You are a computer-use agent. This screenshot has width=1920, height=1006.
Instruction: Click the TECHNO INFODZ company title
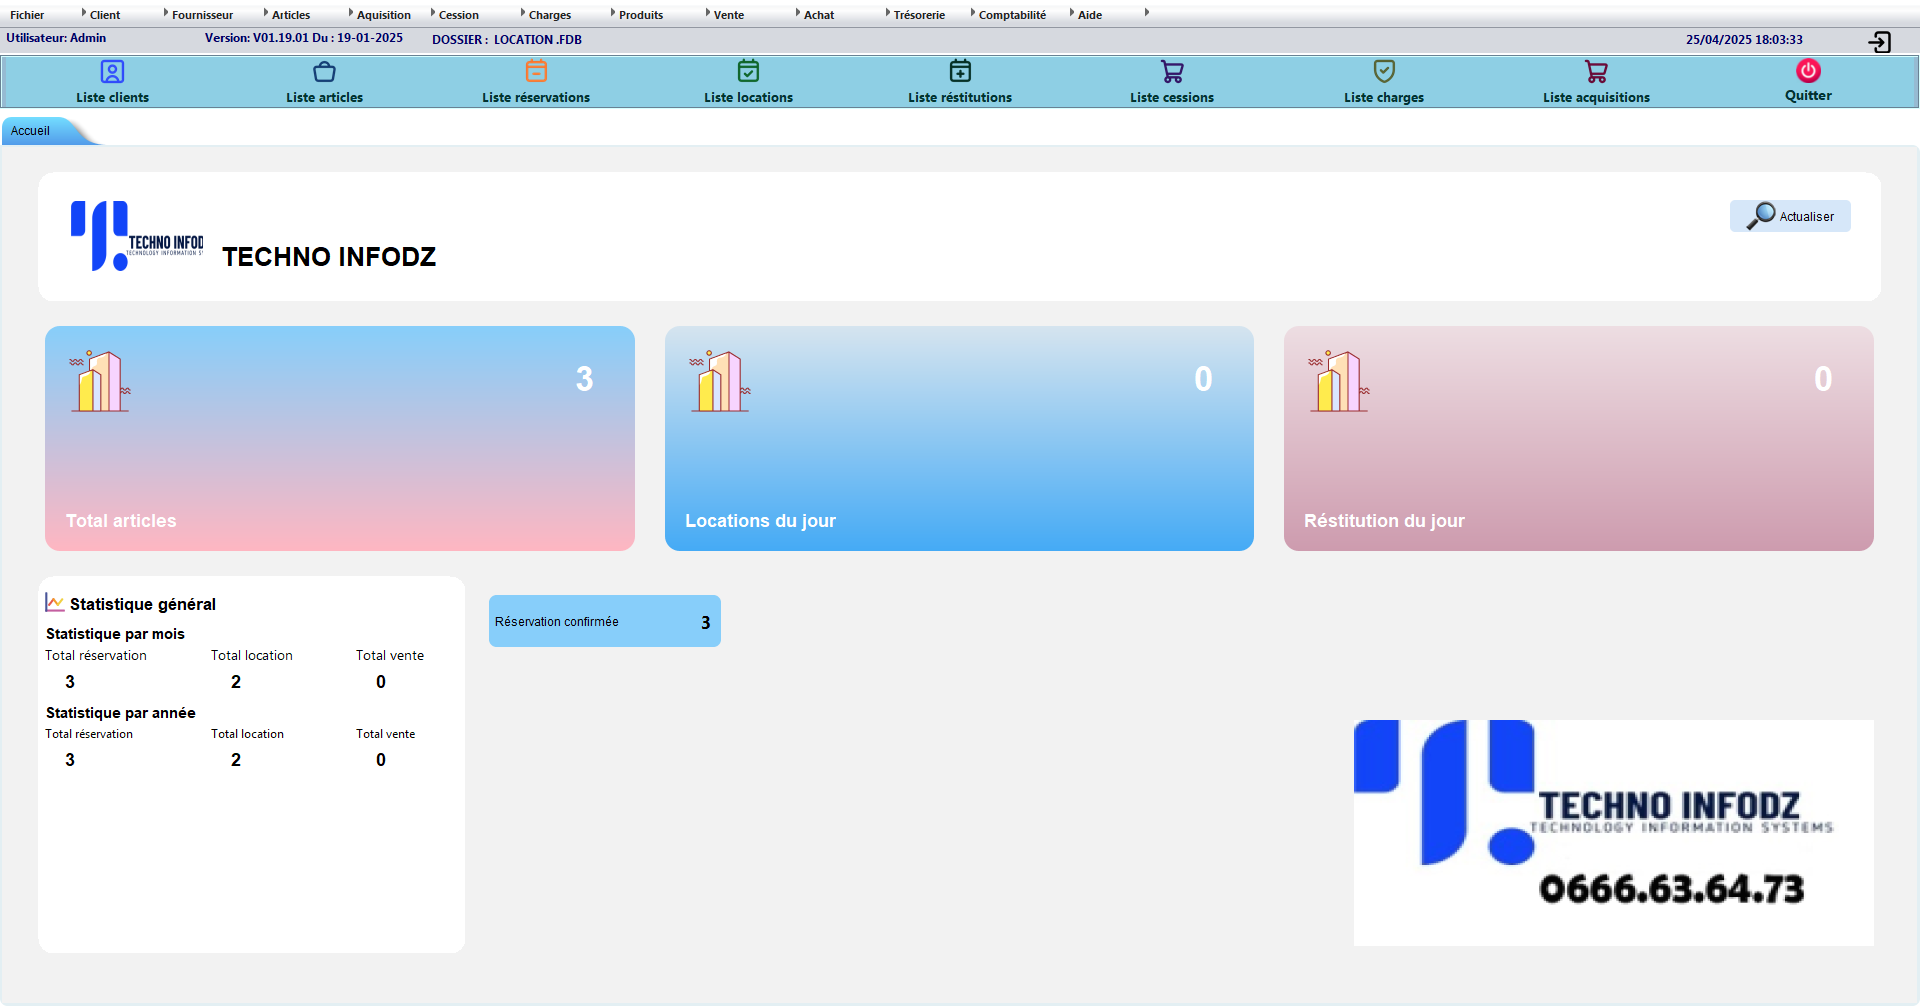329,257
